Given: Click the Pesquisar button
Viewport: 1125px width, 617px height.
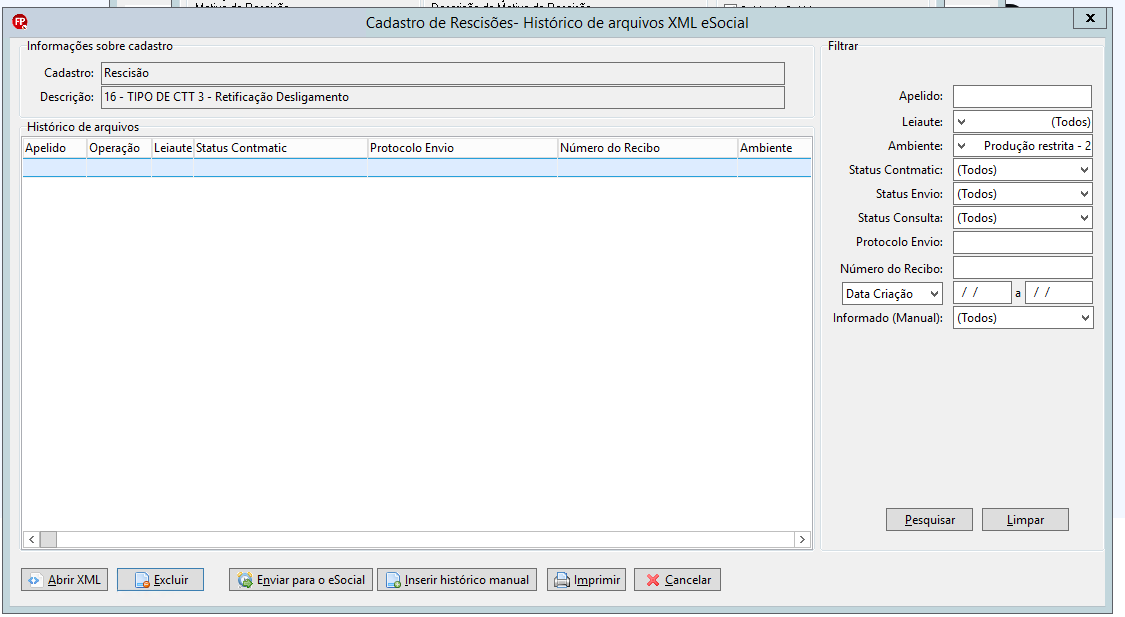Looking at the screenshot, I should tap(929, 519).
